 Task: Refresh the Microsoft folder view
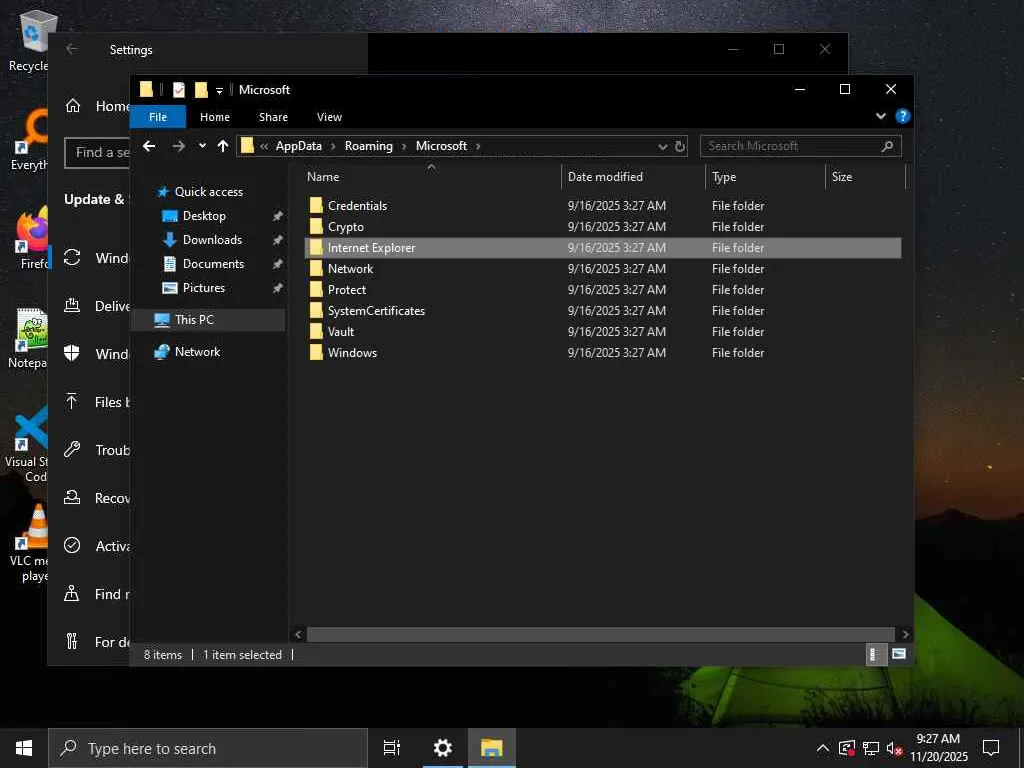(680, 146)
